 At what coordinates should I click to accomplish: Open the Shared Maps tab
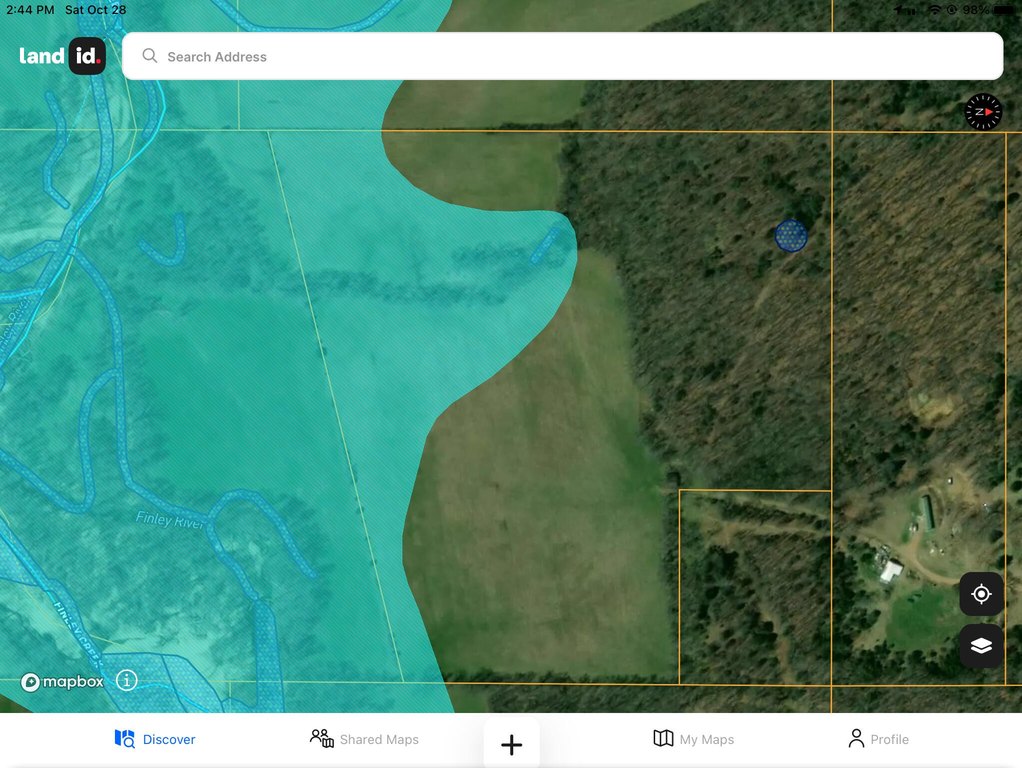pyautogui.click(x=364, y=739)
